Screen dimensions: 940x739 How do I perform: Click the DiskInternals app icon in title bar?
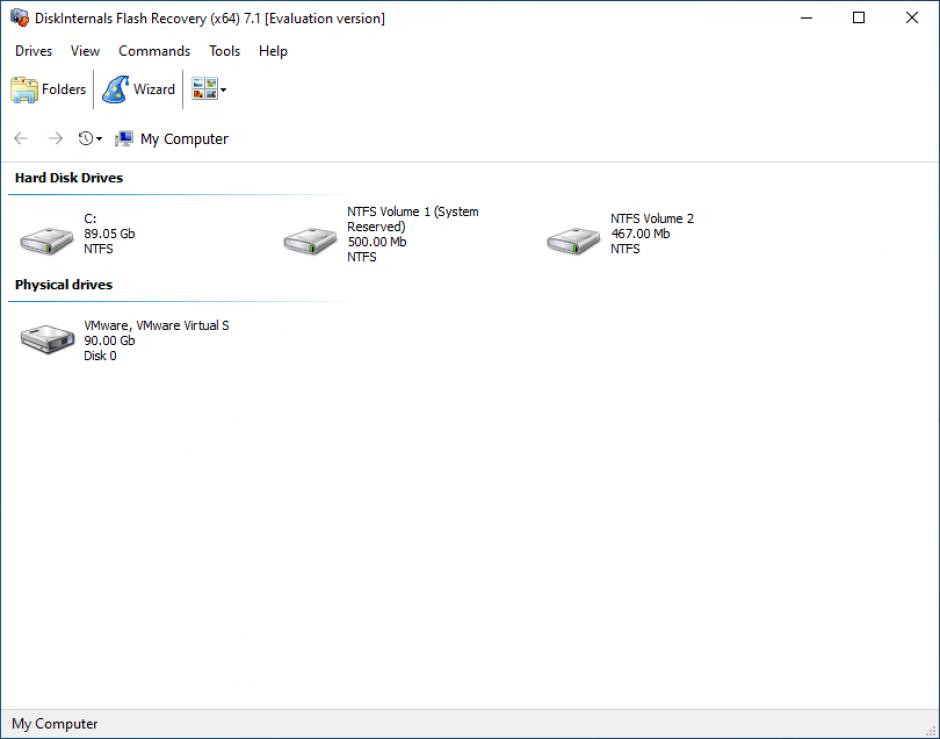pyautogui.click(x=19, y=17)
